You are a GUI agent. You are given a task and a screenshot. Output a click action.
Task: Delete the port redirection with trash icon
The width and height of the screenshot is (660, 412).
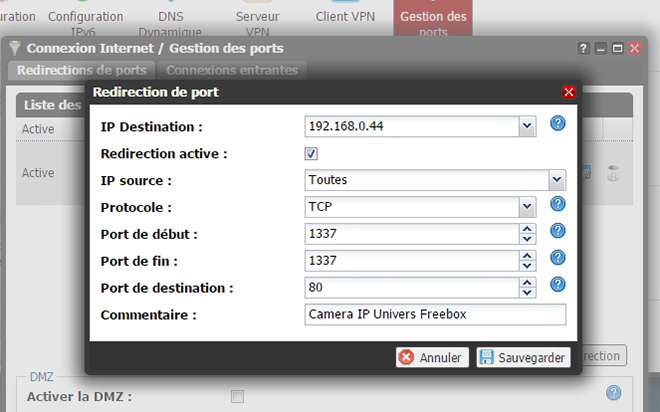(613, 173)
